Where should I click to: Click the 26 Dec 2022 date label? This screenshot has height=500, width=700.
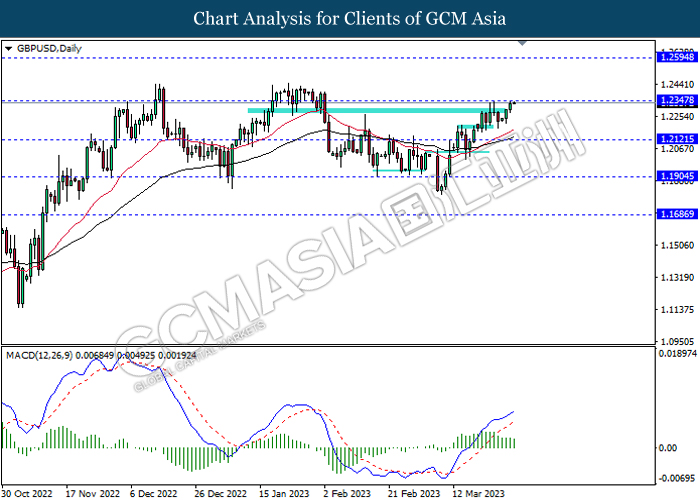pos(221,494)
